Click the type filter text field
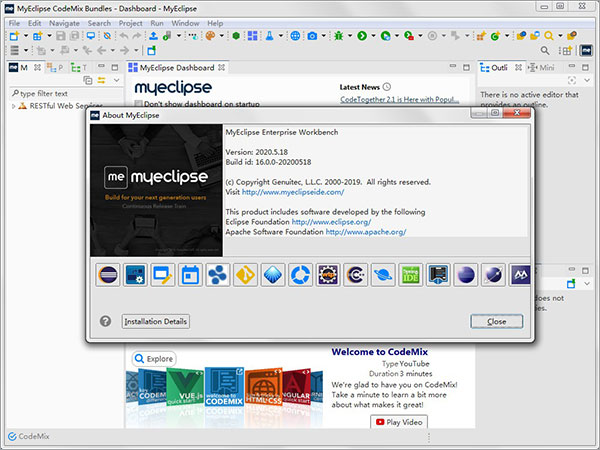600x450 pixels. (x=66, y=93)
